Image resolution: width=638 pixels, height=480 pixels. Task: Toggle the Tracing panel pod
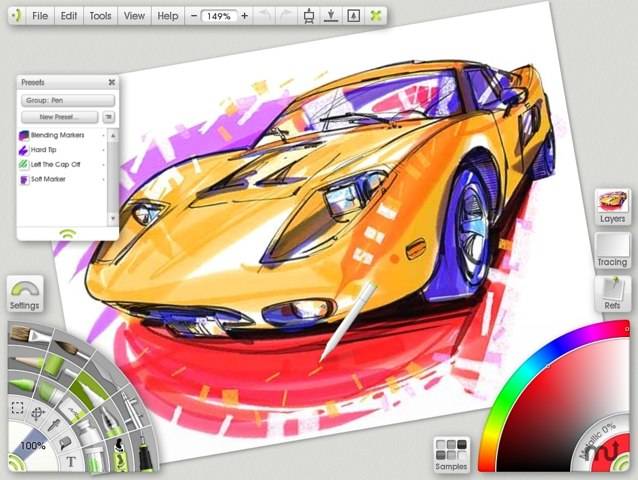point(612,250)
